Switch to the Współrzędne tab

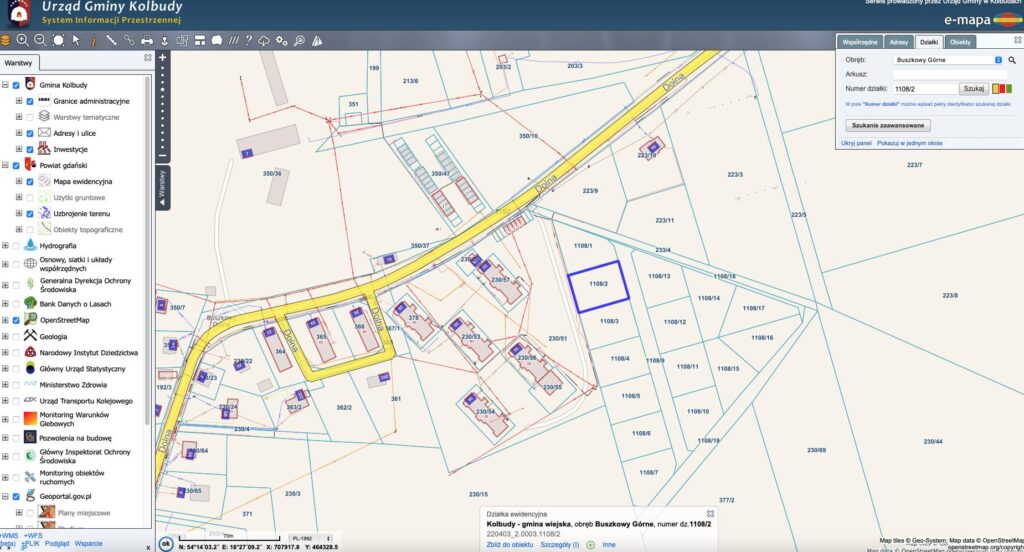coord(859,42)
